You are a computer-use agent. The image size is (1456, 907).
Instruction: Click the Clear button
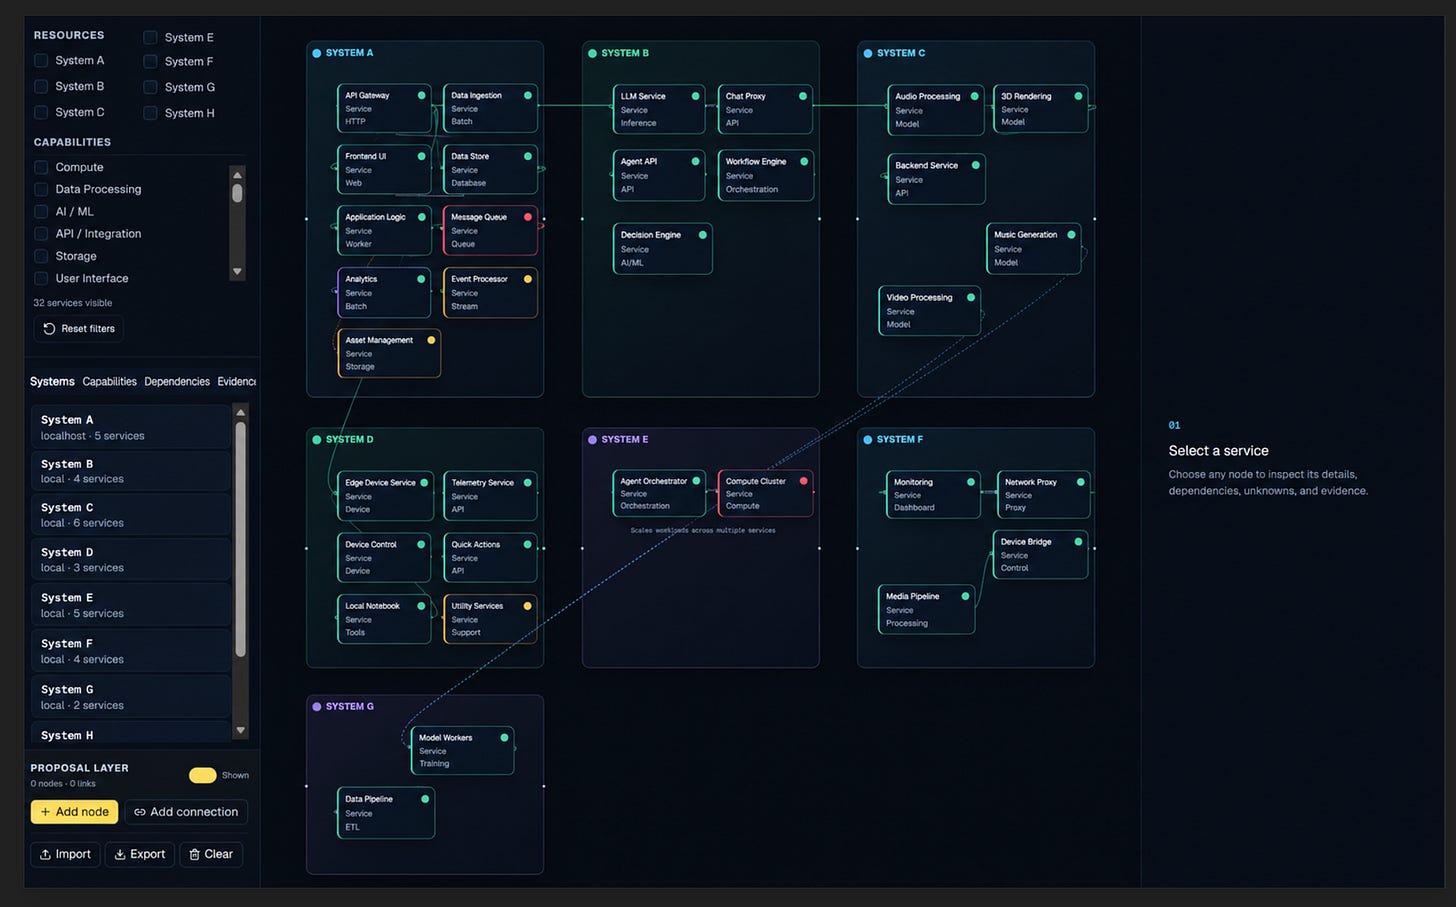pyautogui.click(x=211, y=854)
